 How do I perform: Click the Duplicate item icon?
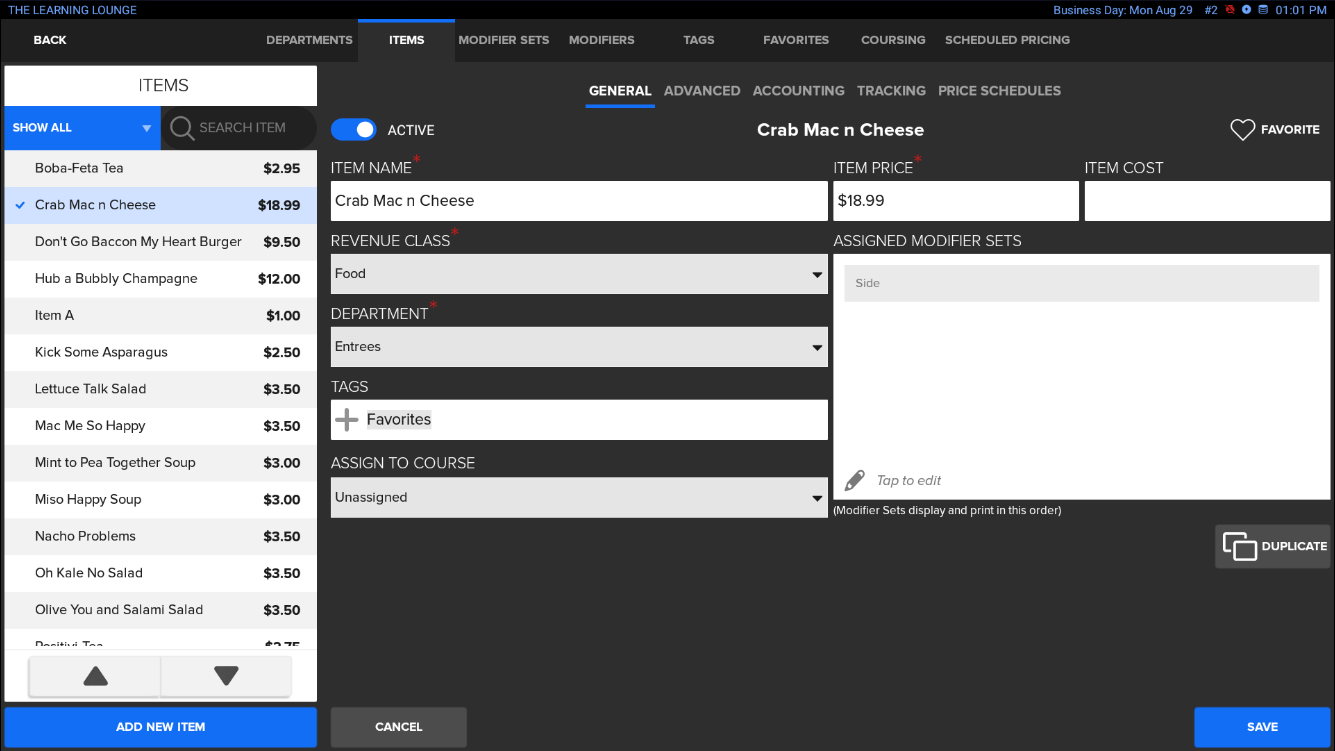coord(1239,546)
